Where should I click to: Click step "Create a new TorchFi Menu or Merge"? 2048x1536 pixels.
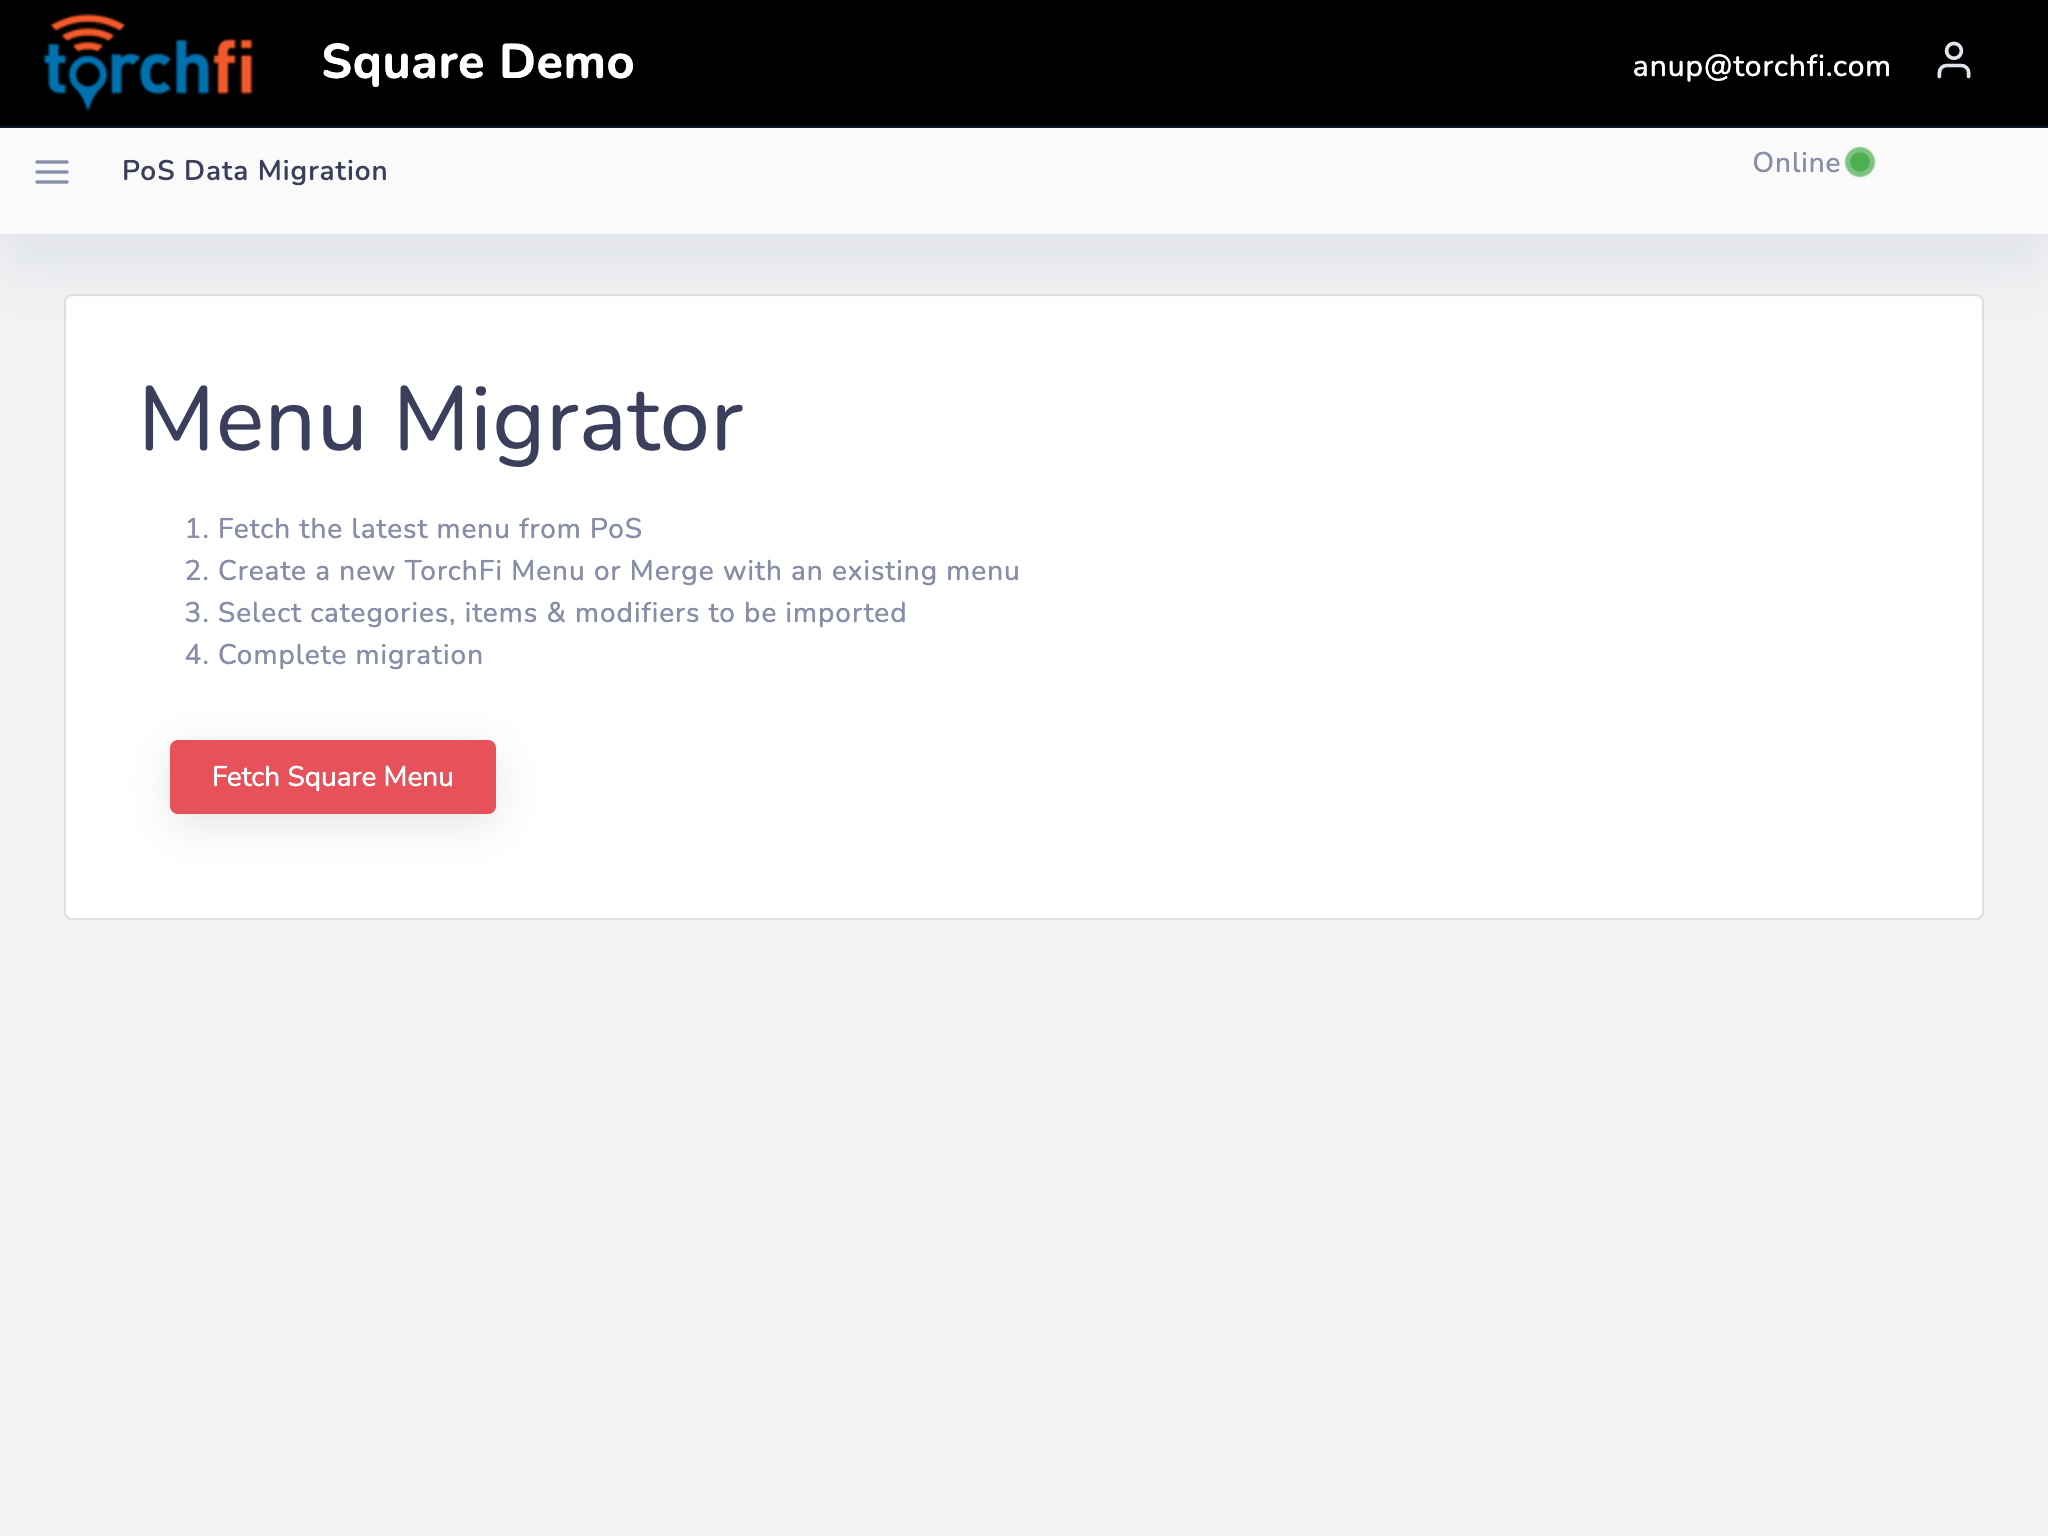pos(618,571)
